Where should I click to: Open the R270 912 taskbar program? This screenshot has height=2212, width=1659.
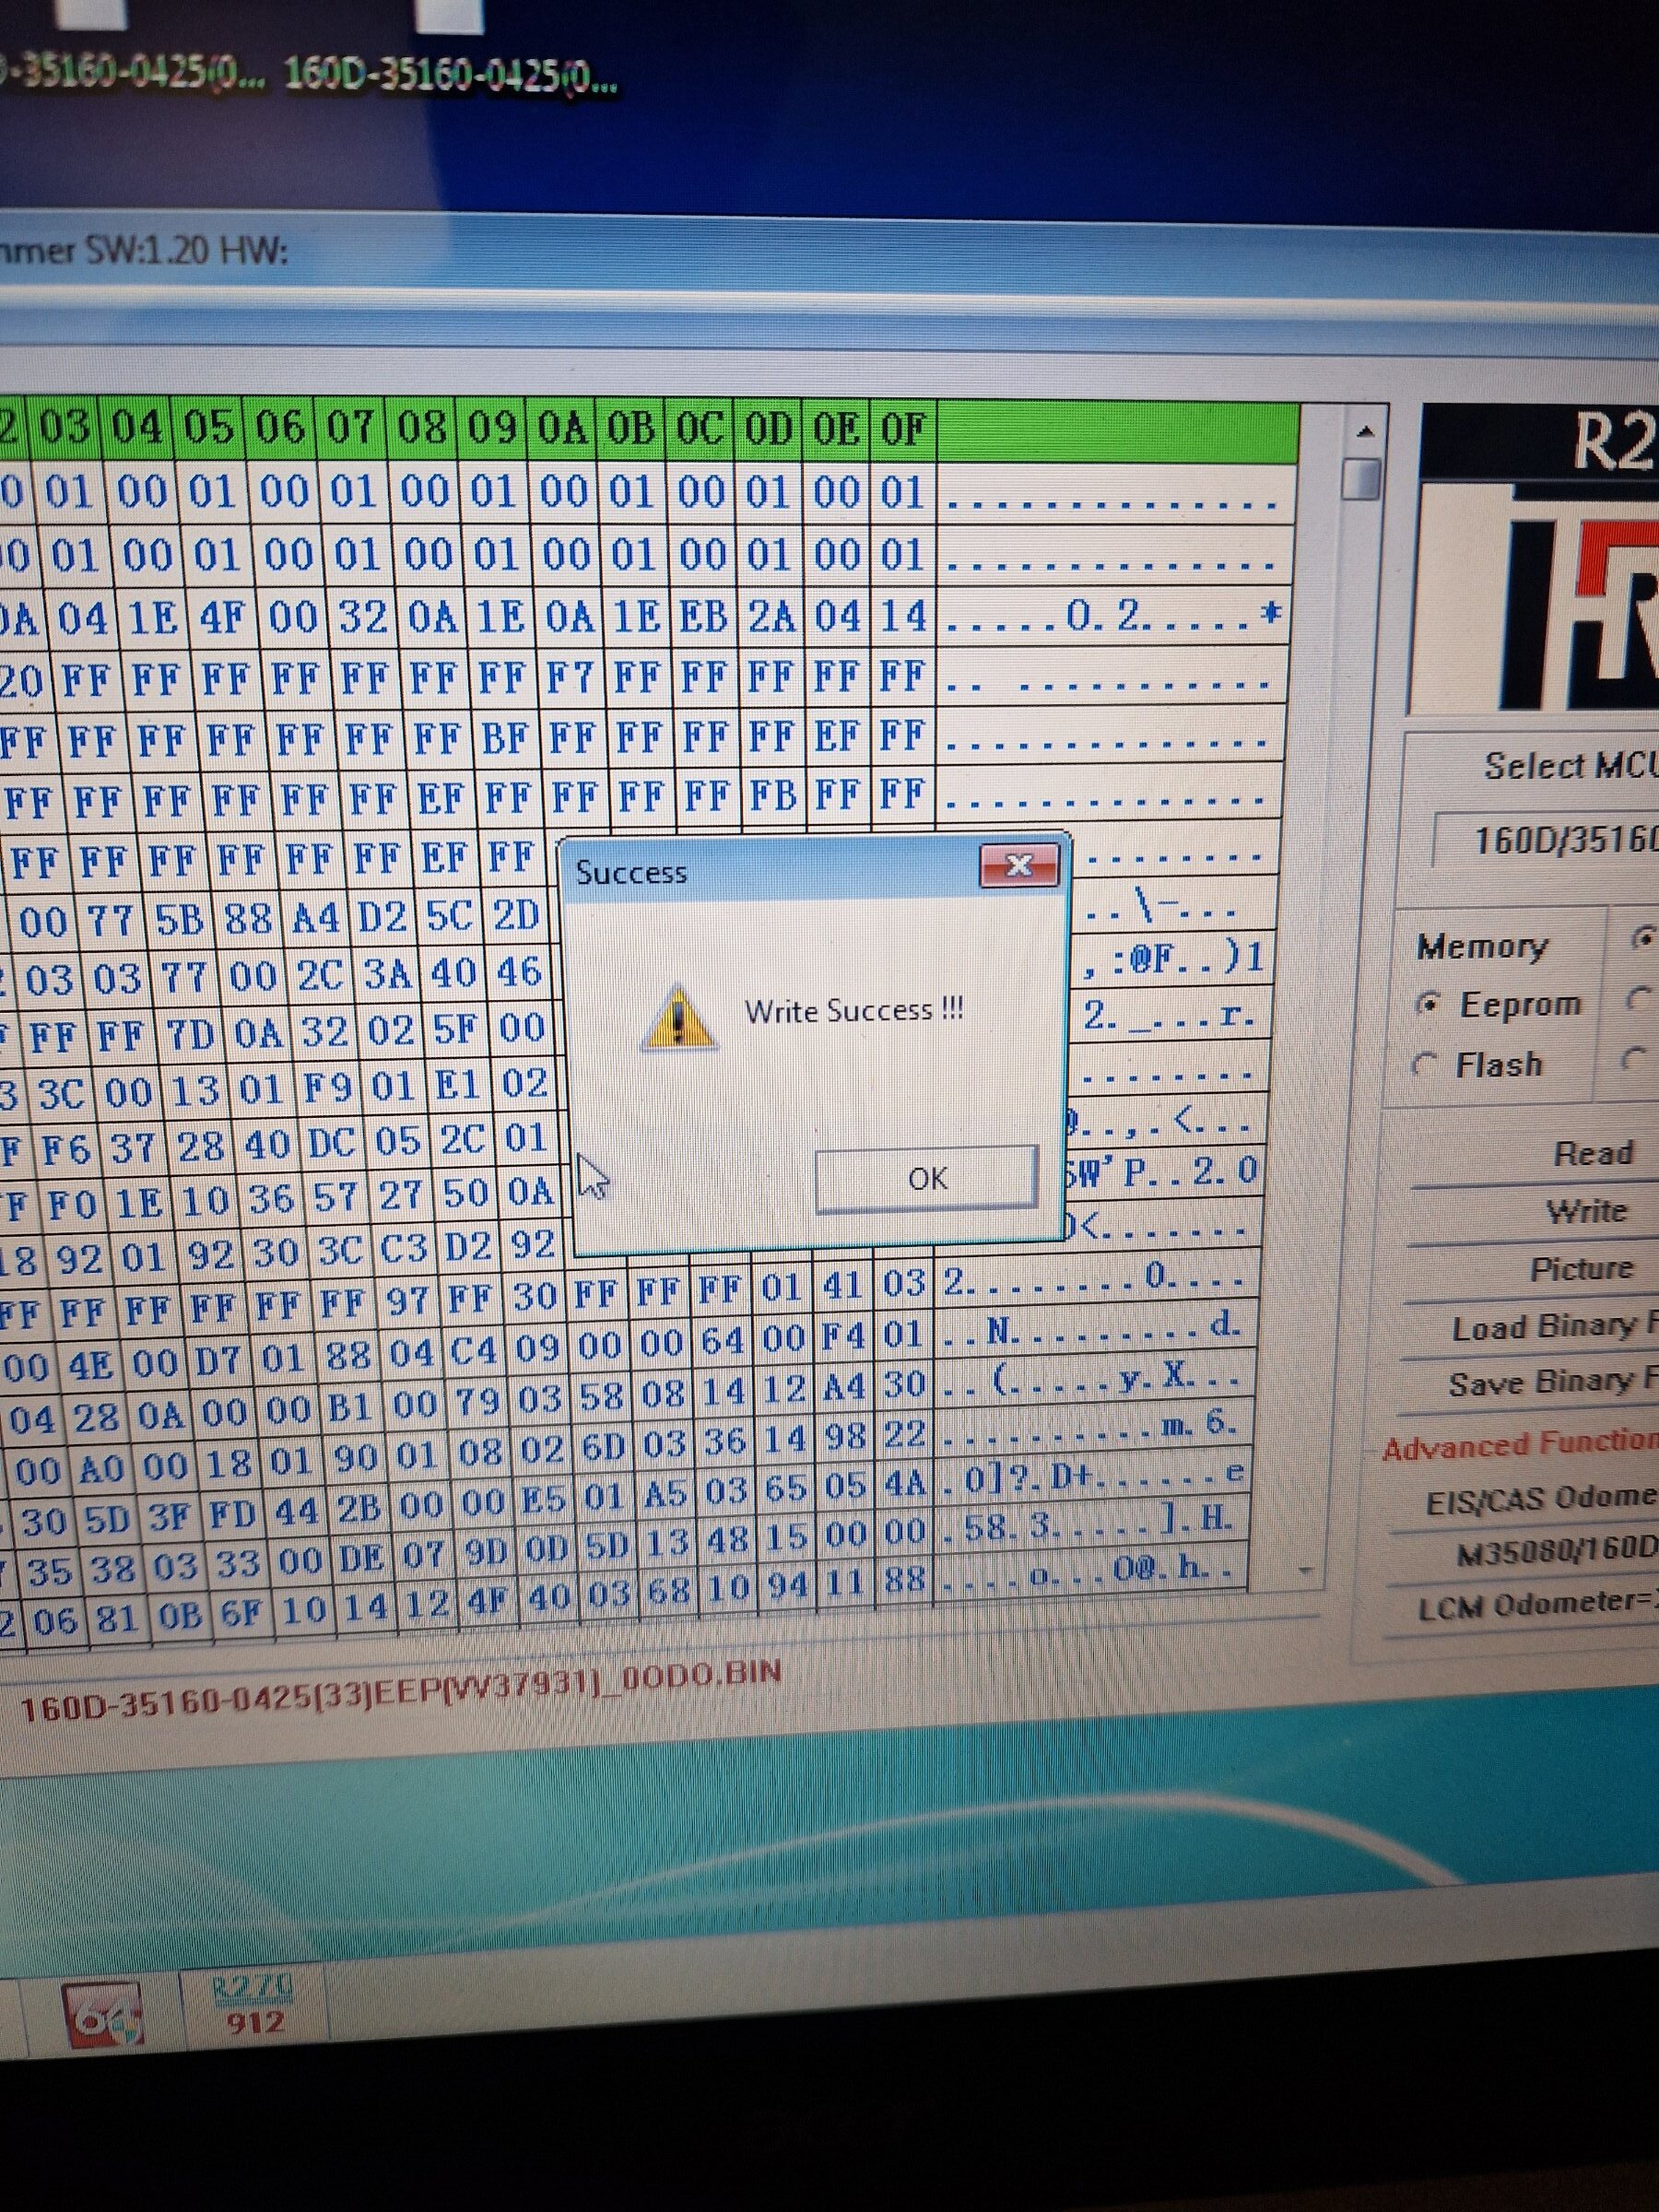click(x=254, y=2005)
